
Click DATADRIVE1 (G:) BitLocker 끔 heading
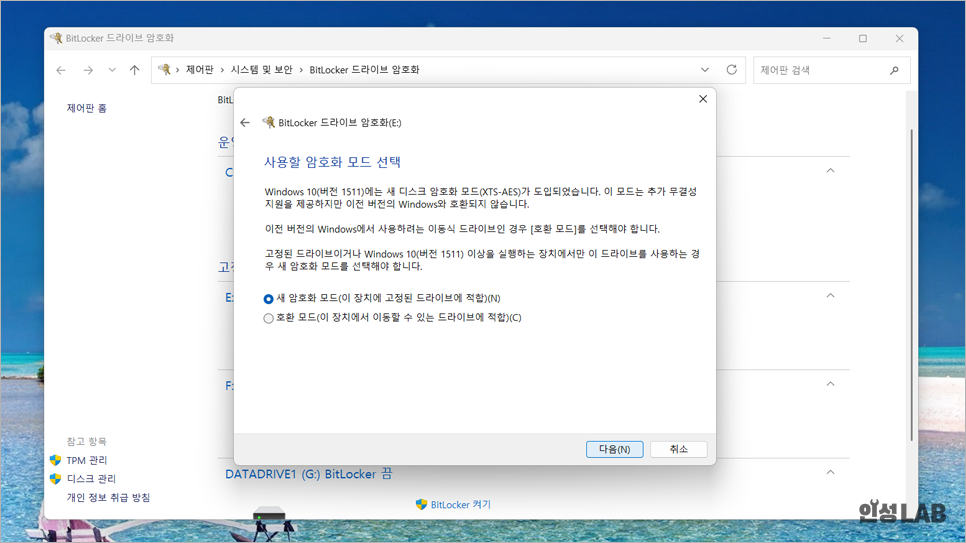[x=309, y=474]
